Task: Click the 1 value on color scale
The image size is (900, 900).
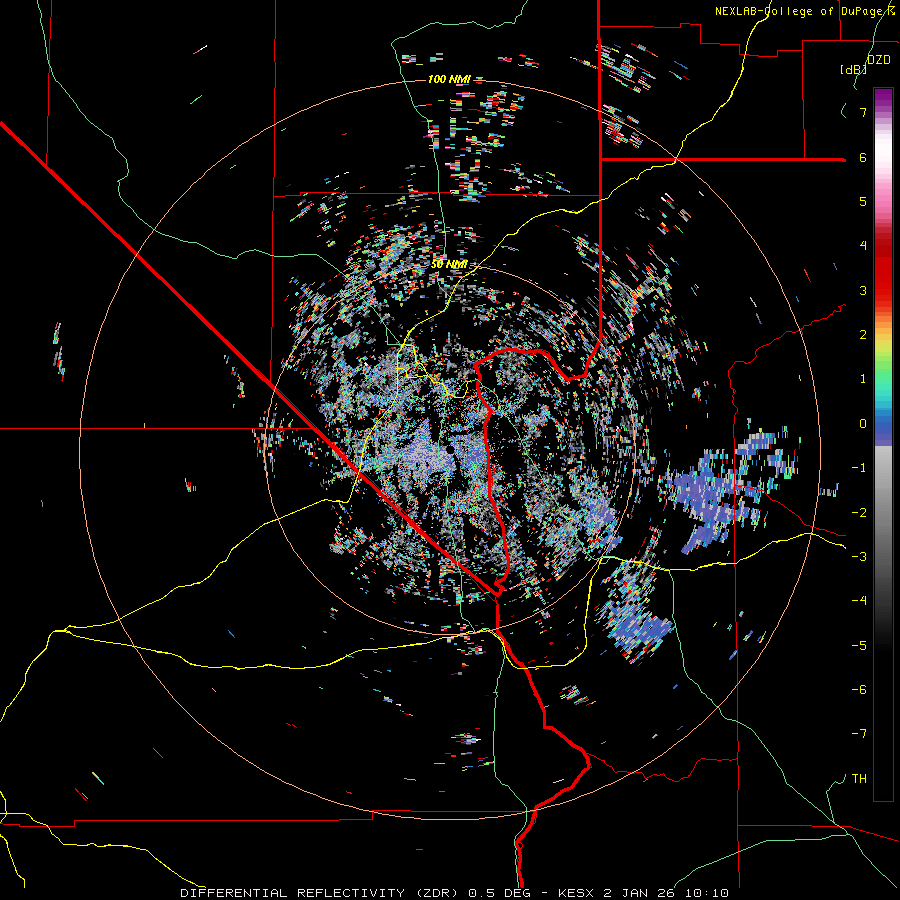Action: click(863, 379)
